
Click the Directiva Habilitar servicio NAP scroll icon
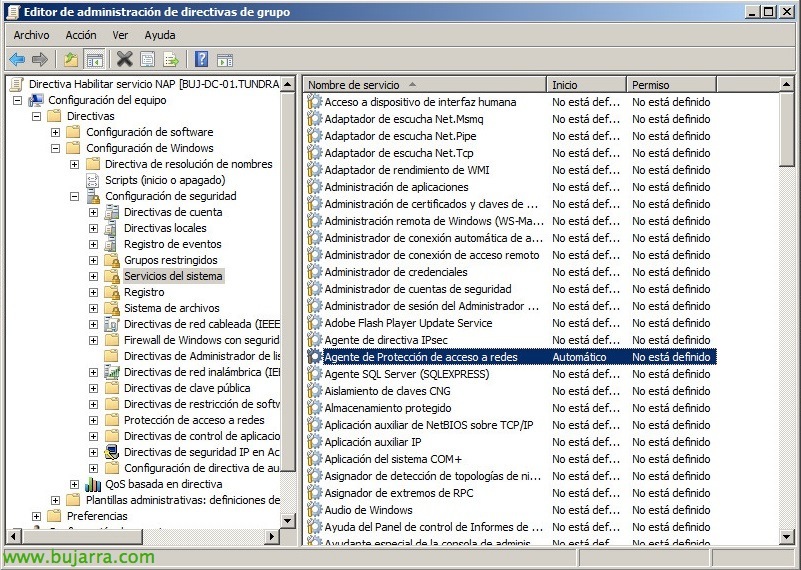(x=17, y=84)
